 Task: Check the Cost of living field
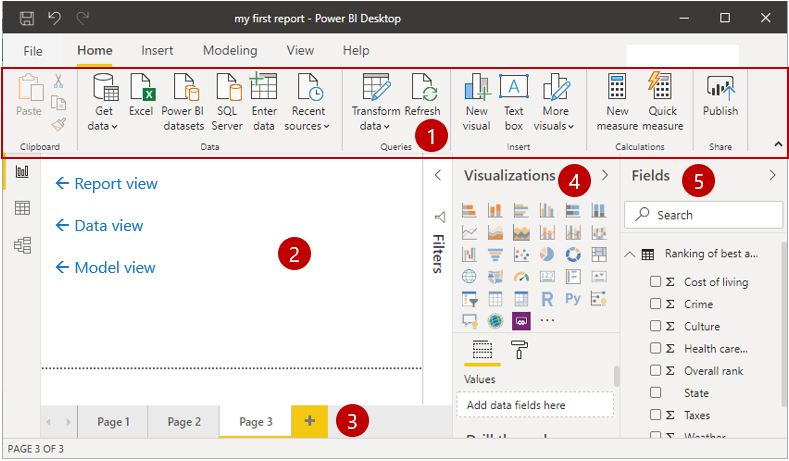tap(655, 281)
